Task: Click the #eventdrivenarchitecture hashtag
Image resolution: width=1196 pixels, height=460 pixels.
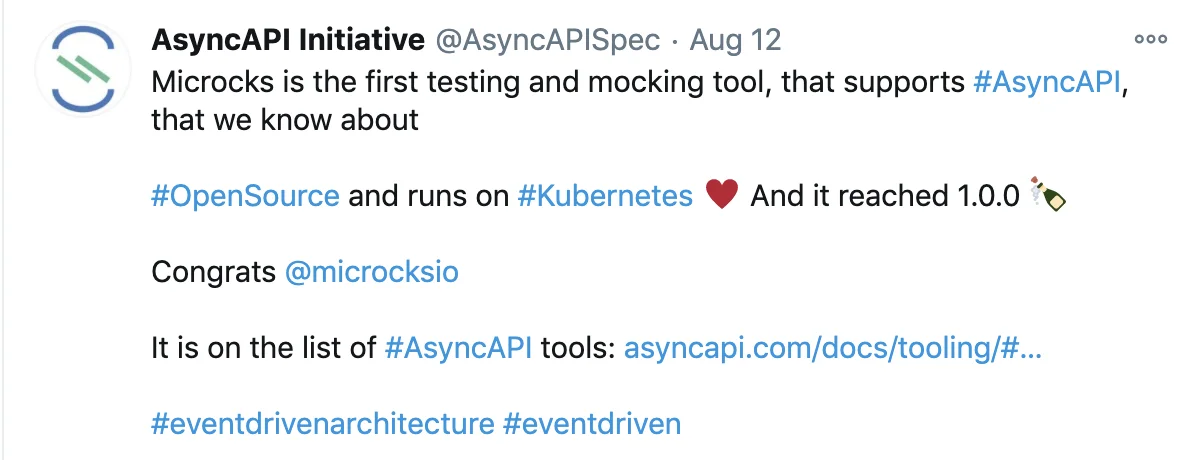Action: 322,423
